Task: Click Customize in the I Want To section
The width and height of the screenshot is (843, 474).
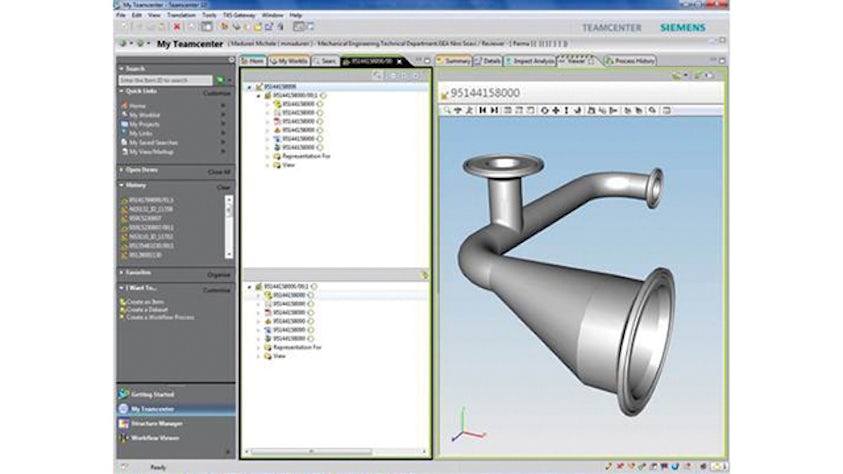Action: tap(217, 290)
